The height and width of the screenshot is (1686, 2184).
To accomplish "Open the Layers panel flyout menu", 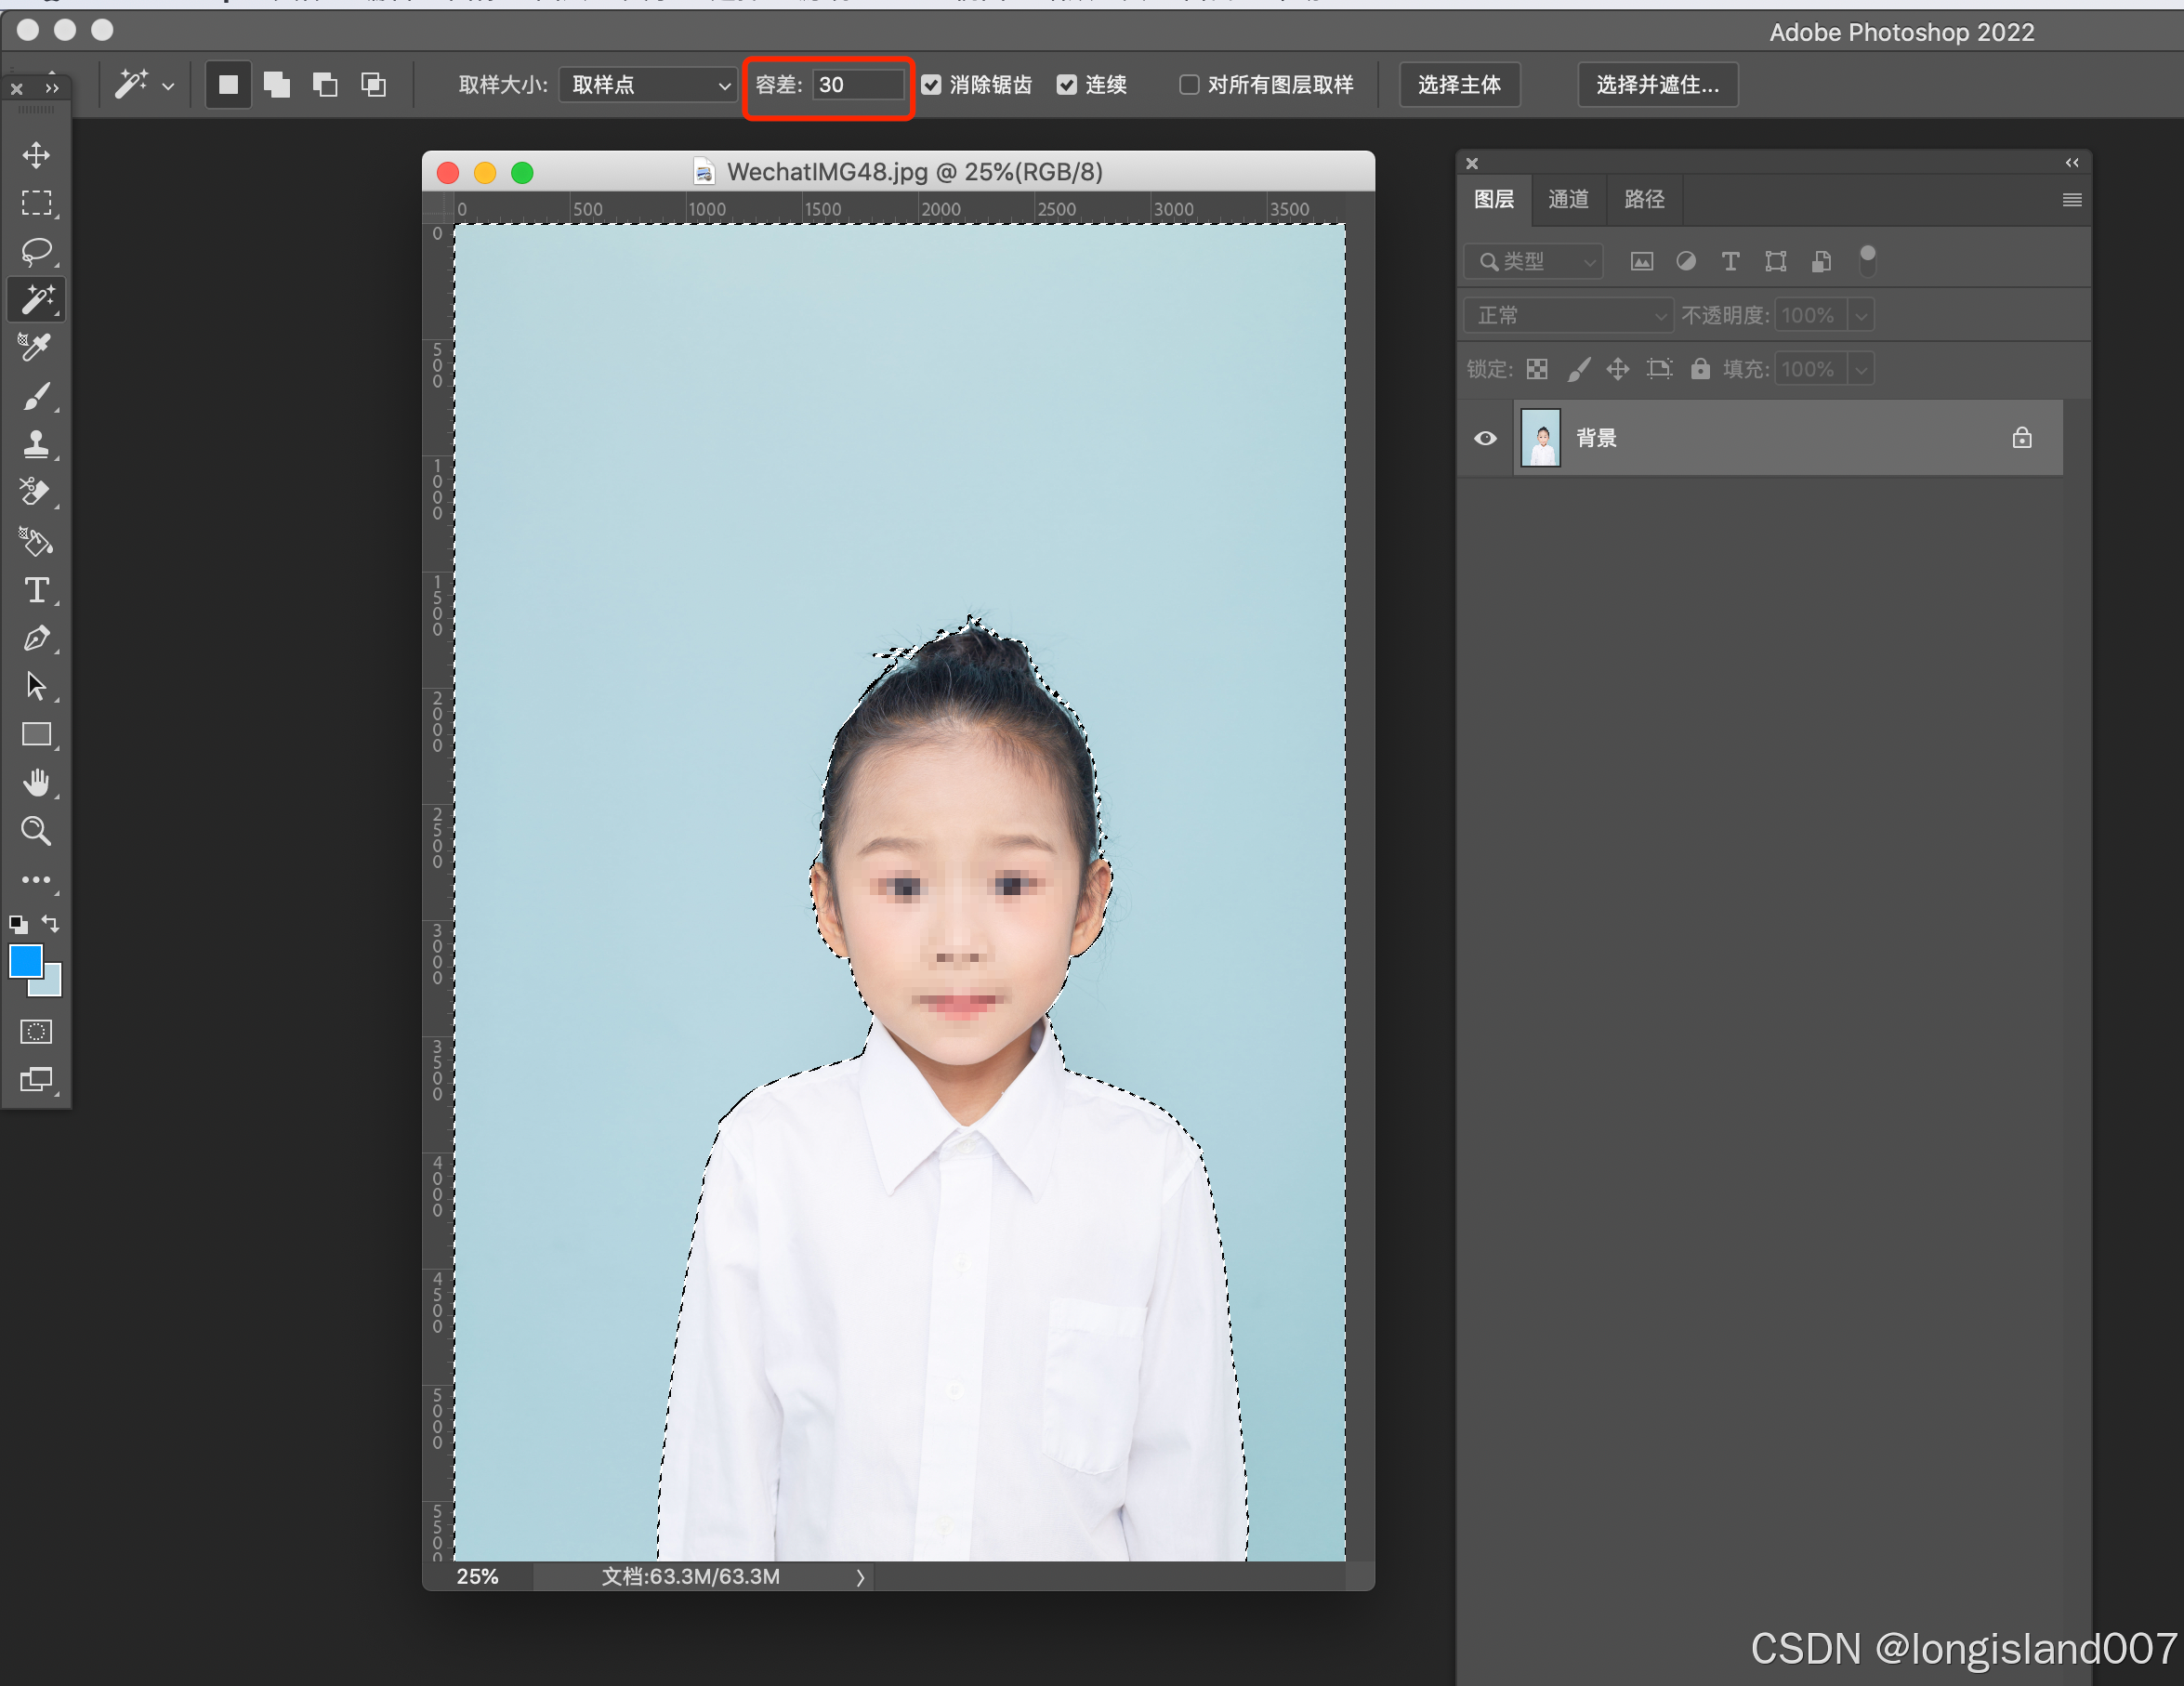I will 2072,200.
